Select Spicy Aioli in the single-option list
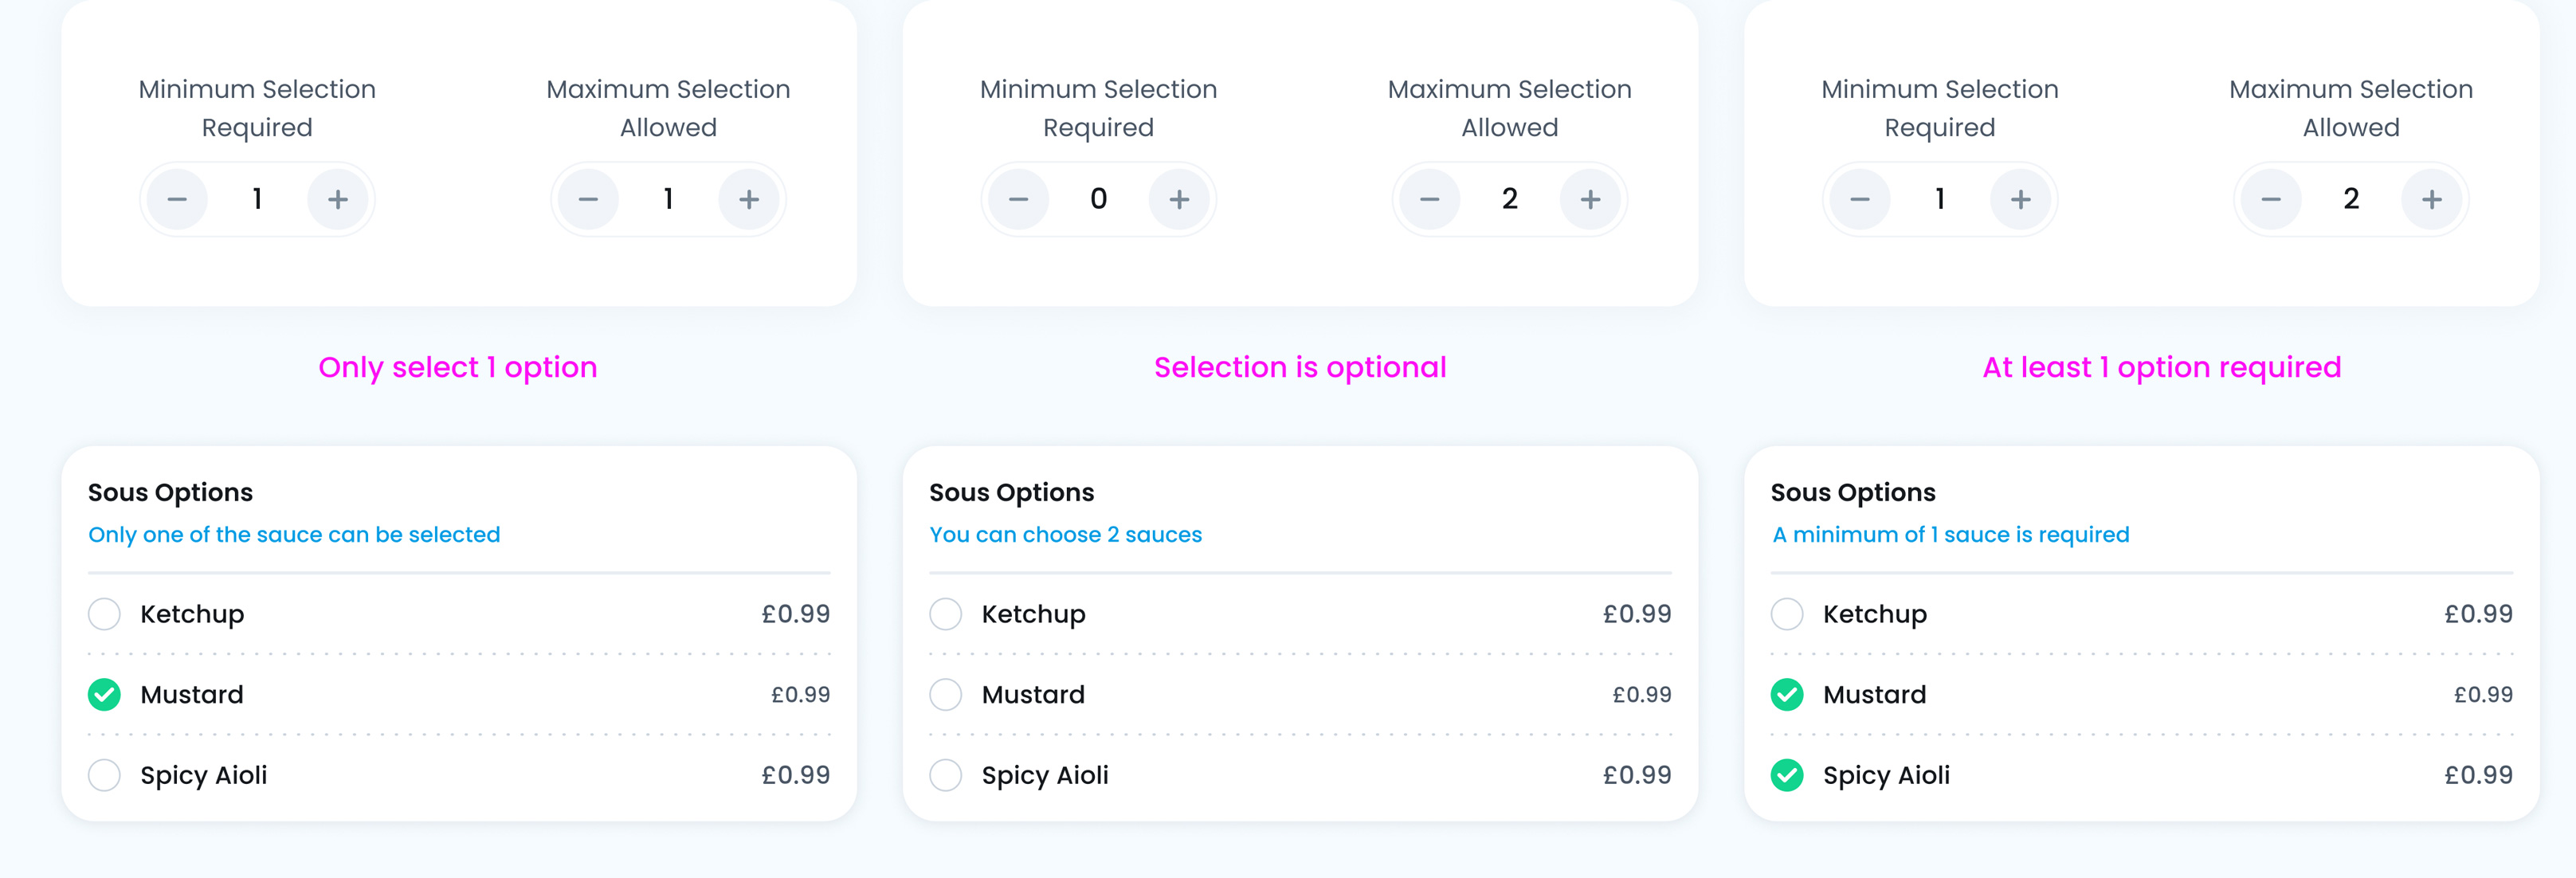 click(x=104, y=775)
